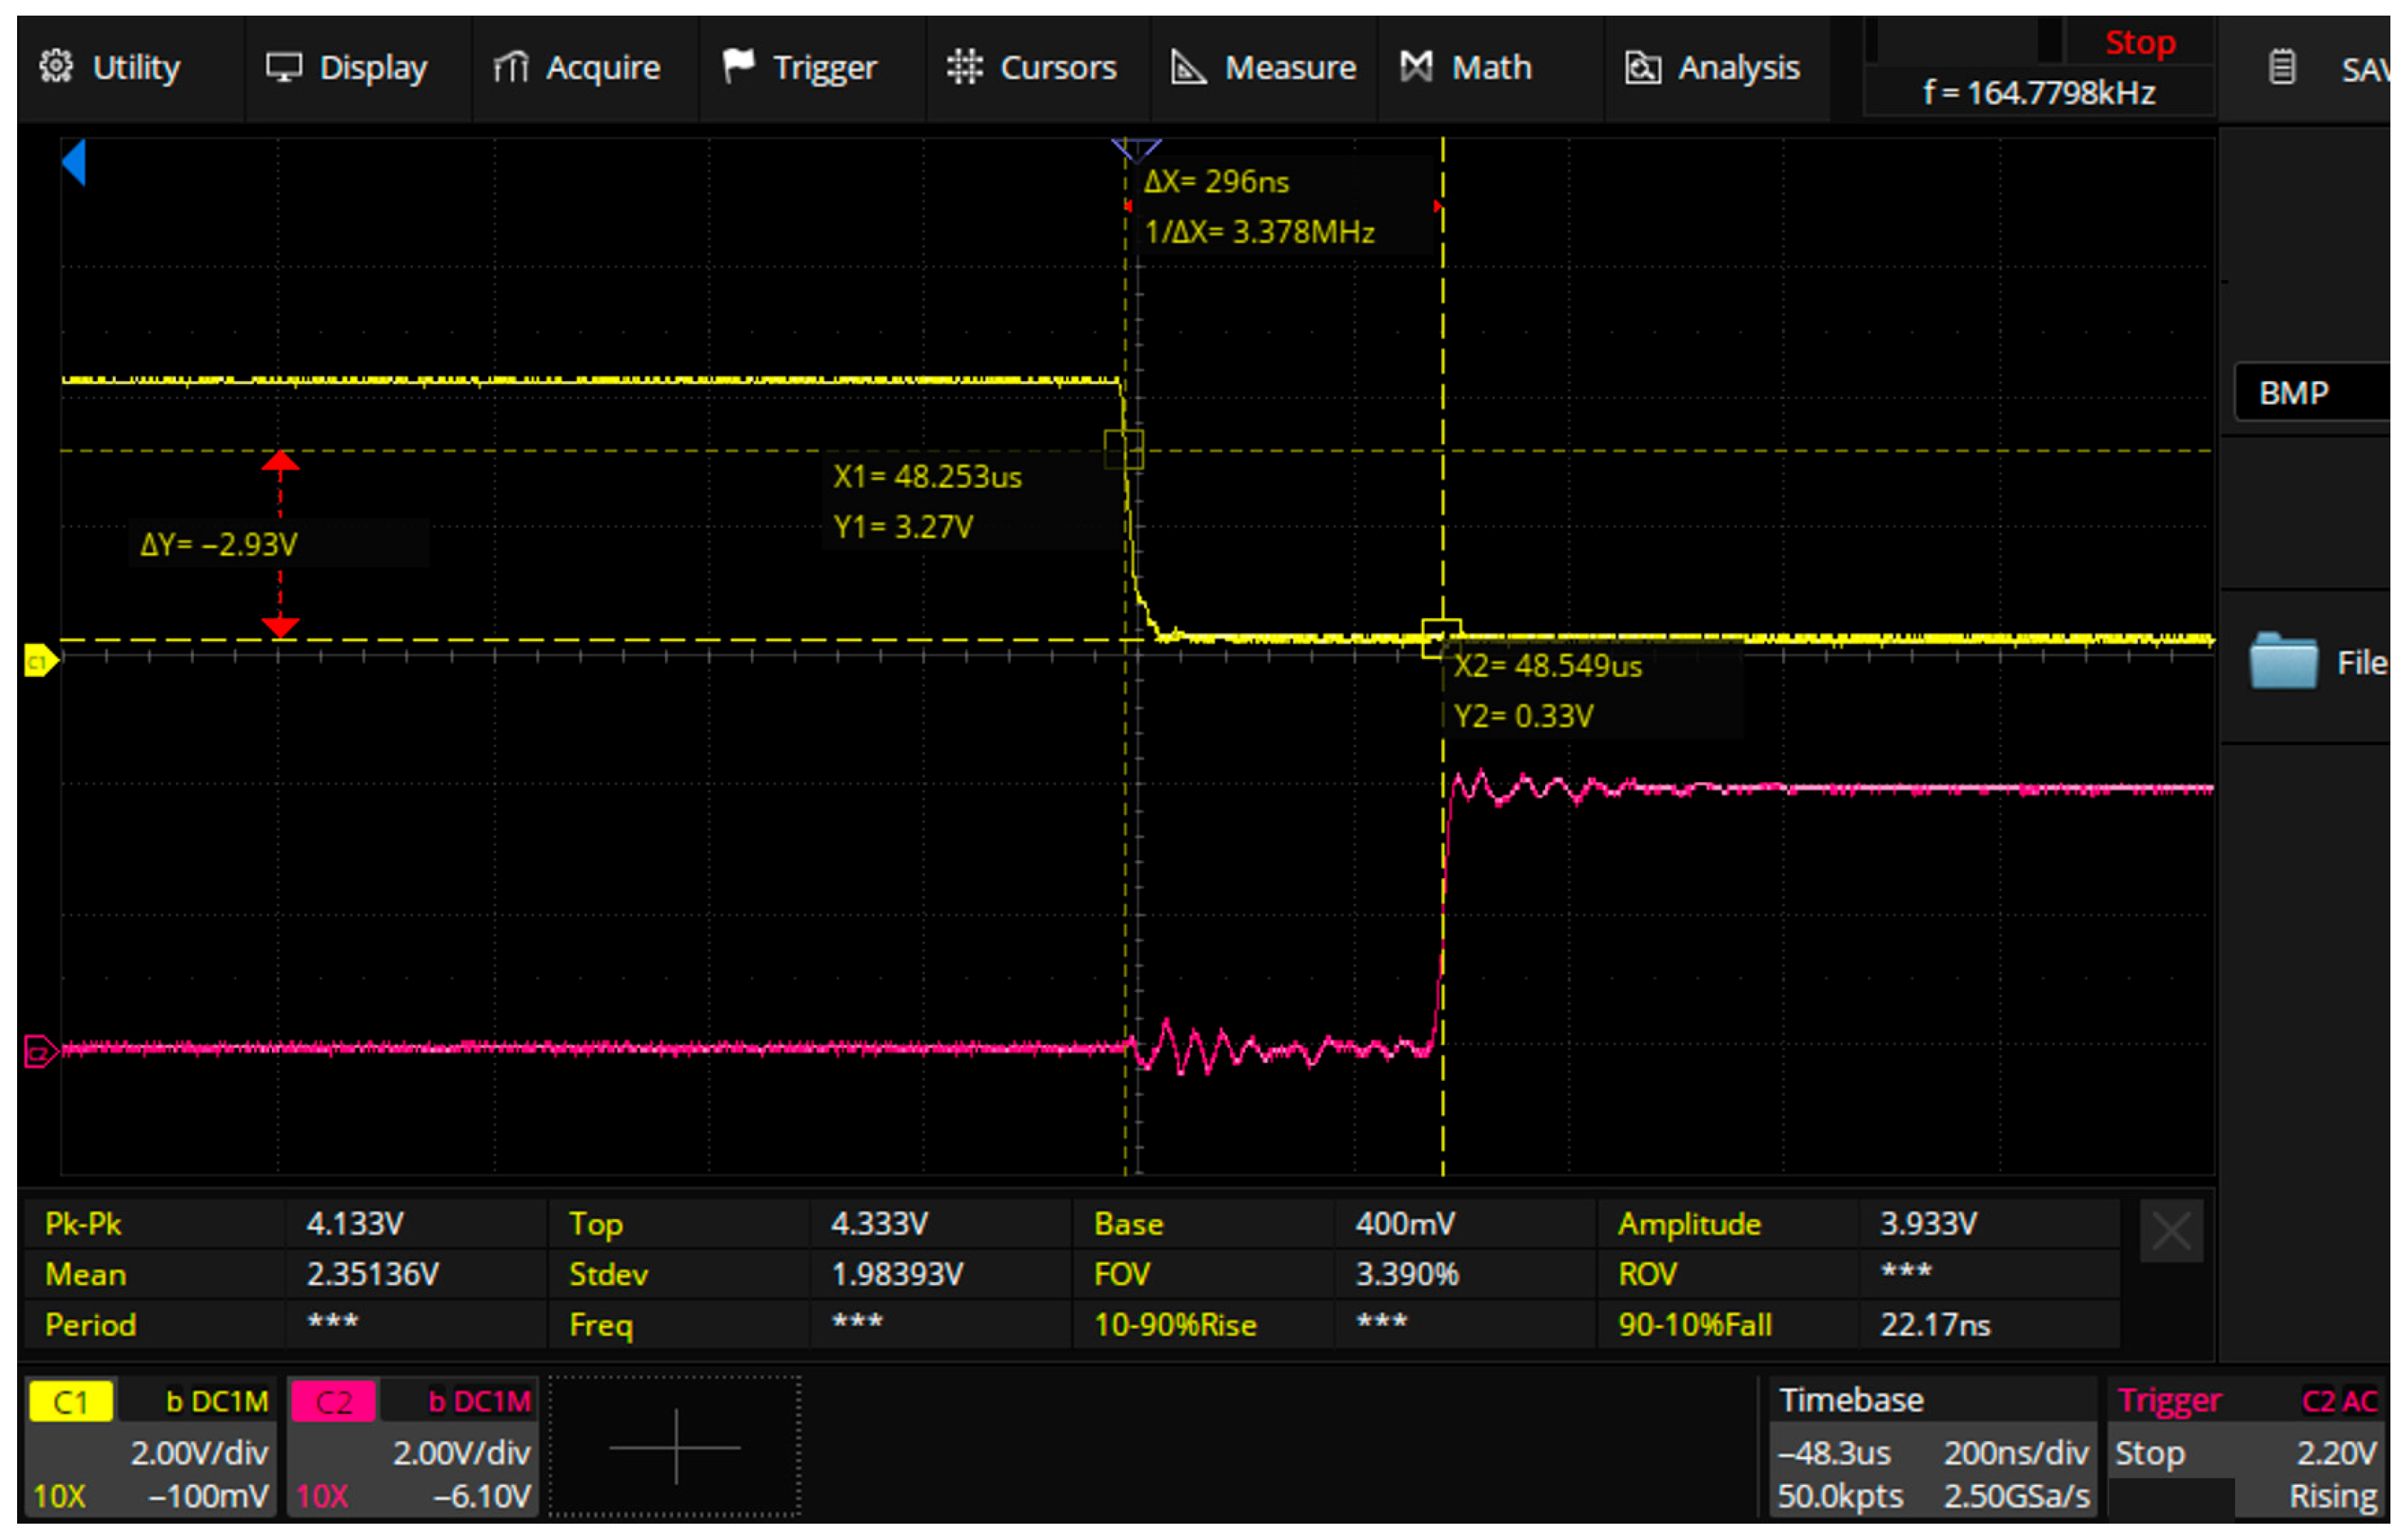This screenshot has height=1540, width=2406.
Task: Click the Display monitor icon
Action: (284, 67)
